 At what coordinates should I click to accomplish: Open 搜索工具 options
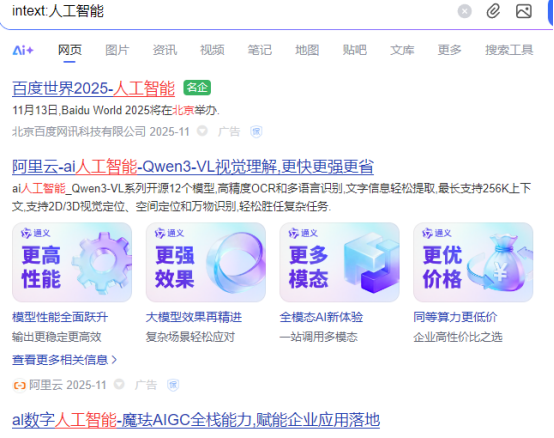[509, 50]
